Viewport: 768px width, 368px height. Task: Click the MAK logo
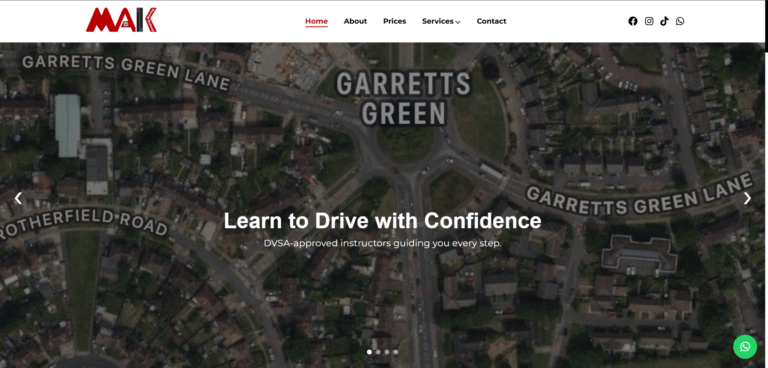point(121,20)
